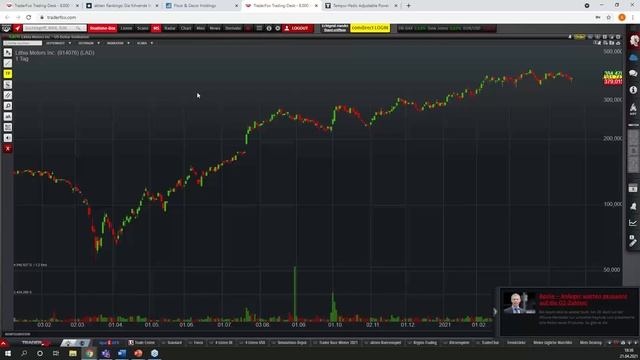This screenshot has width=640, height=360.
Task: Click the red rocket icon beside the search box
Action: point(17,28)
